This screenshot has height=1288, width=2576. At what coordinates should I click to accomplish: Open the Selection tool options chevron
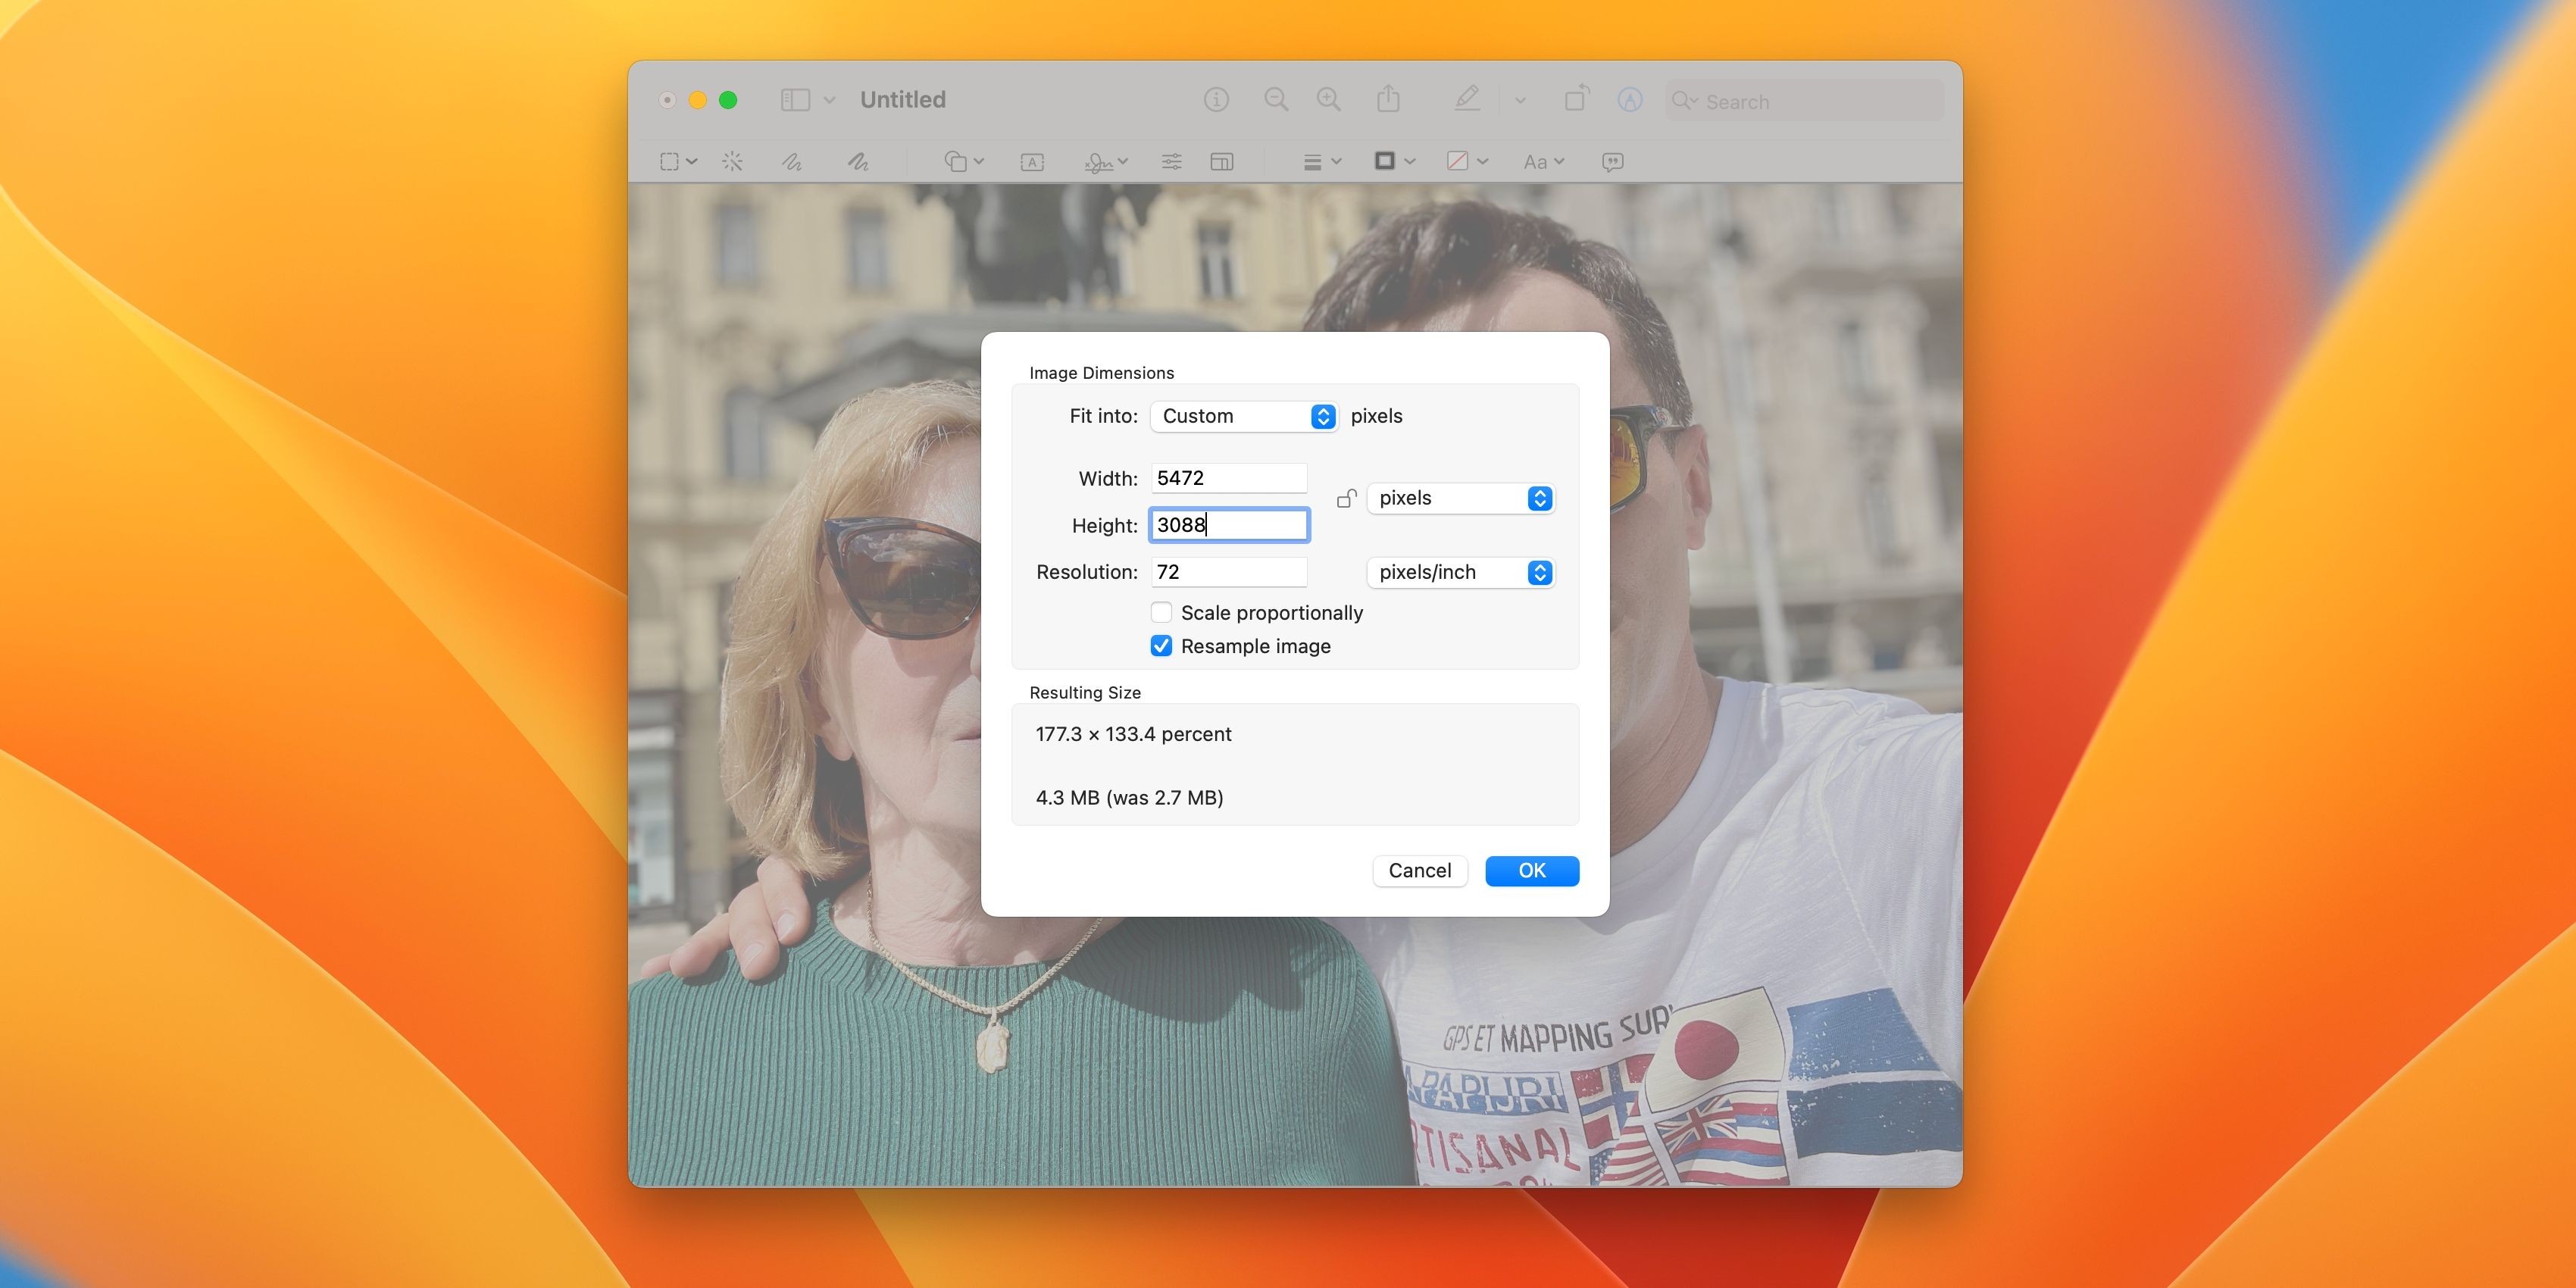tap(692, 162)
